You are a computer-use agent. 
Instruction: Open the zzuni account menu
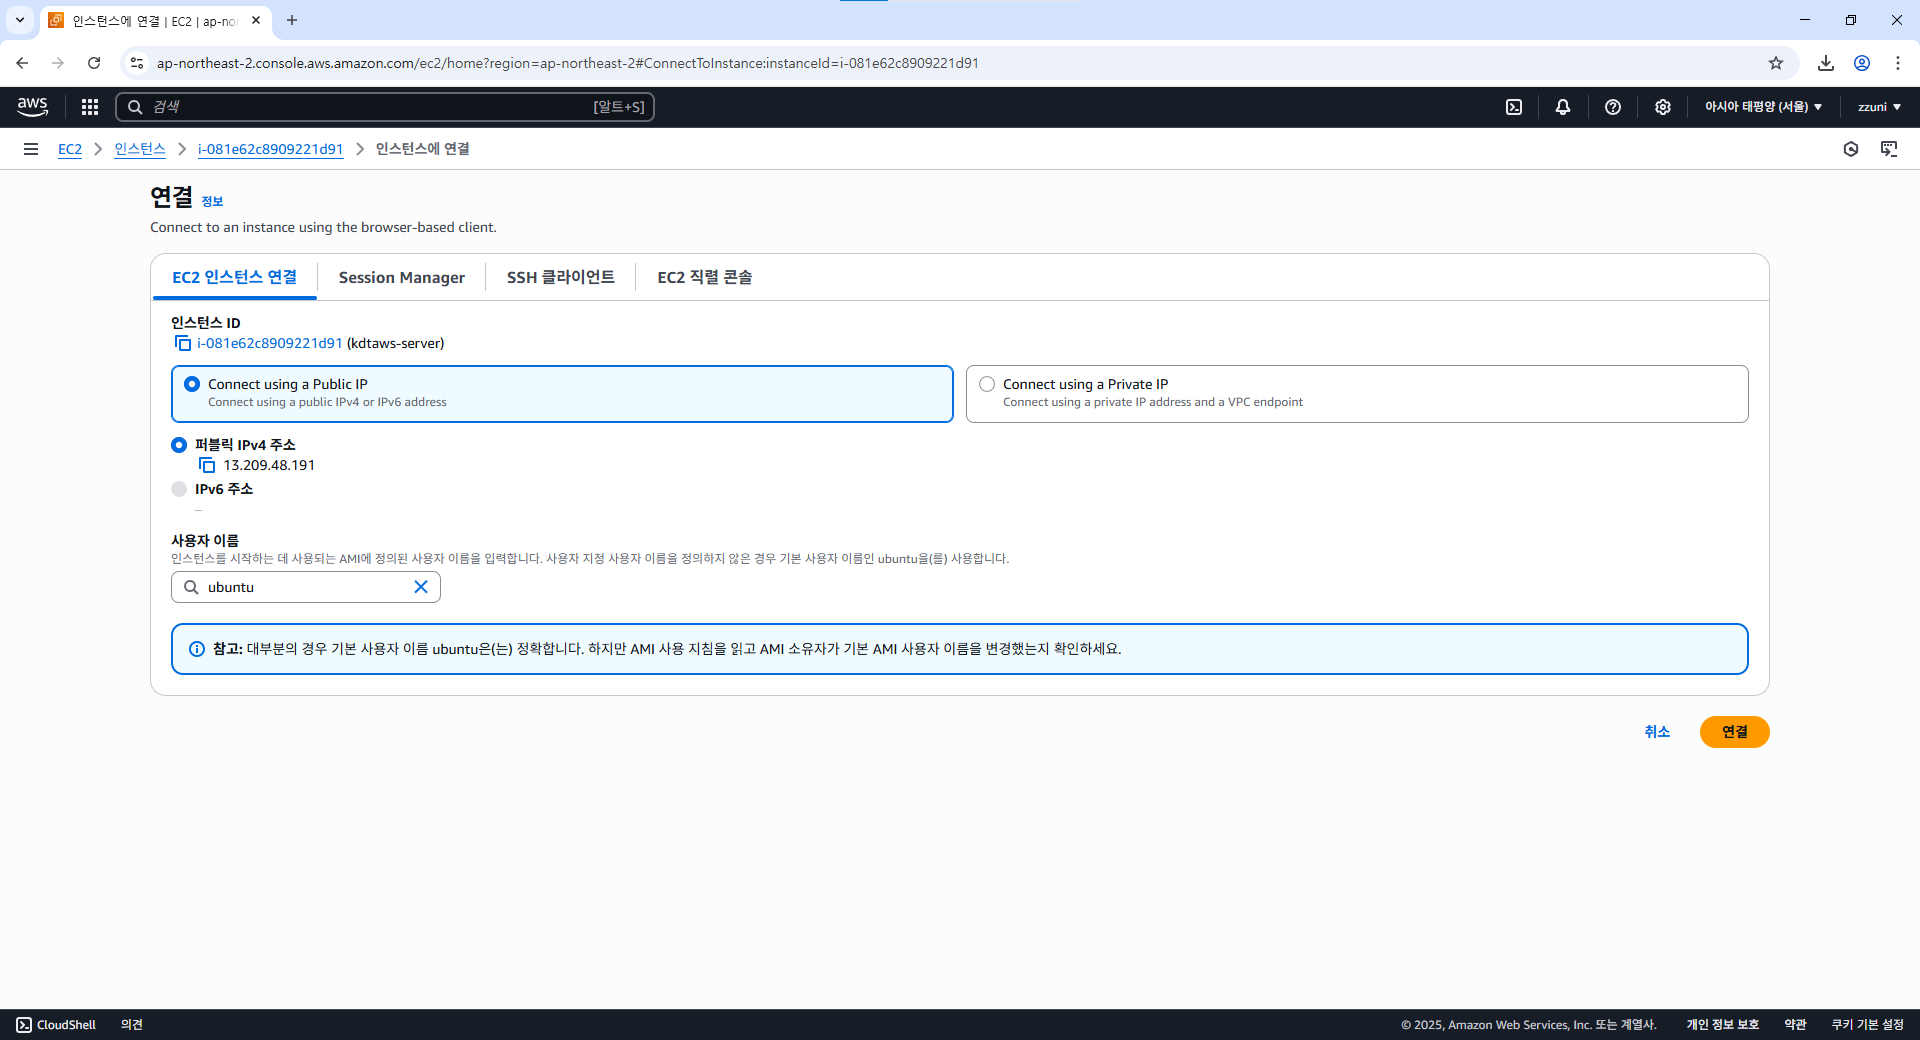tap(1879, 107)
